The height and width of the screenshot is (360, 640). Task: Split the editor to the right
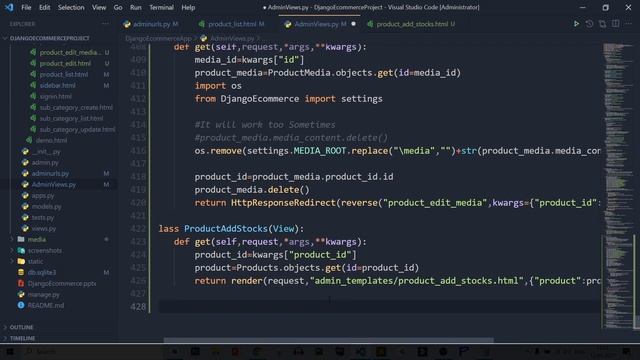coord(616,24)
